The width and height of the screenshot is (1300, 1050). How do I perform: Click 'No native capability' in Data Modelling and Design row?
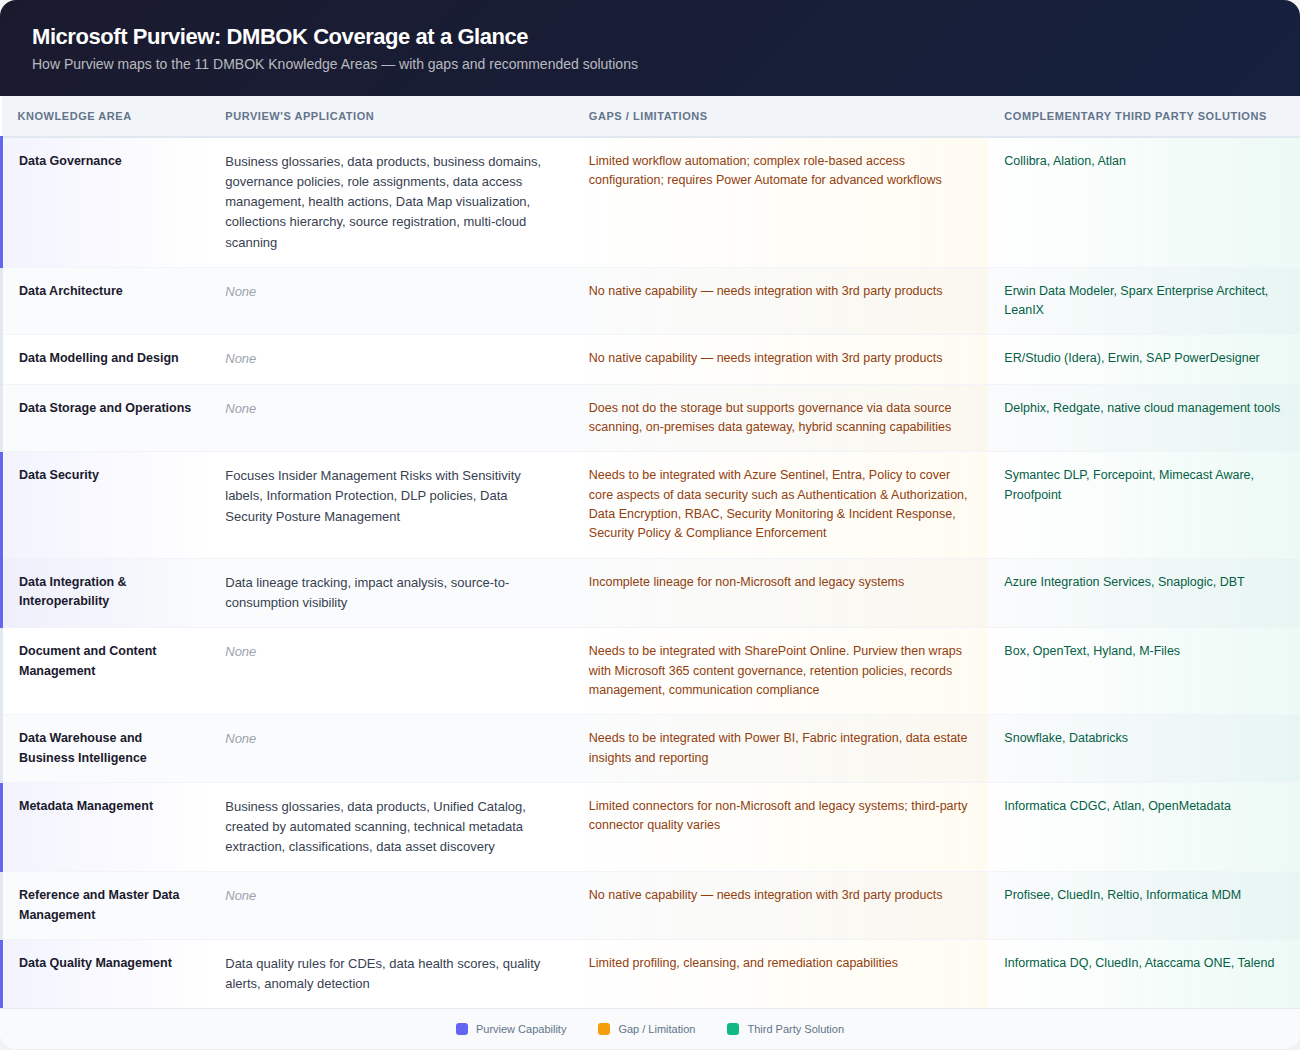765,358
